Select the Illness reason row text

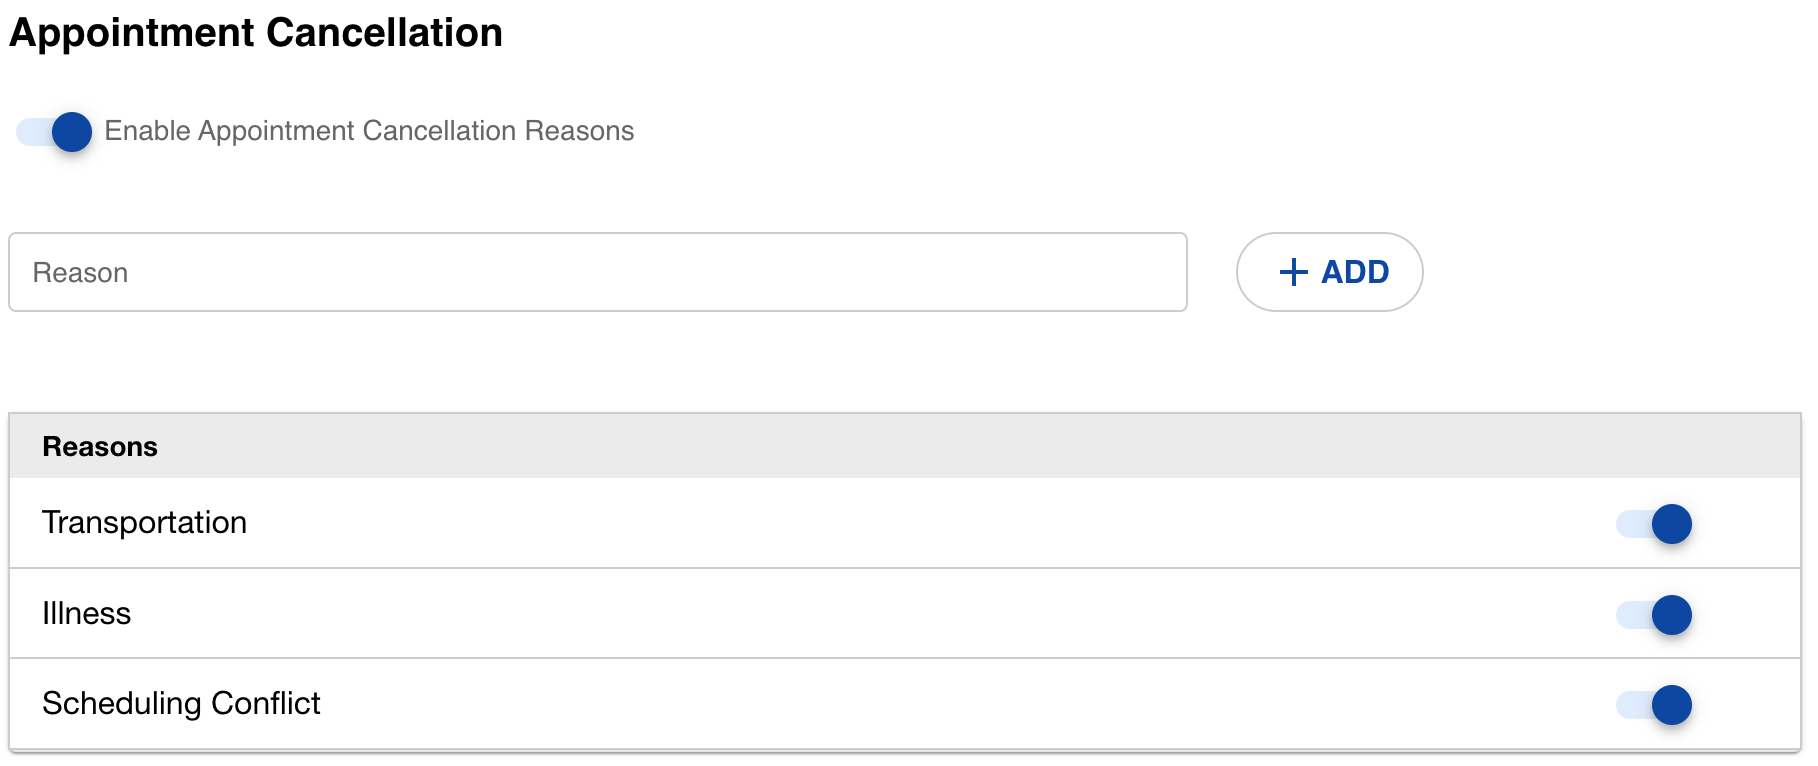pyautogui.click(x=86, y=614)
